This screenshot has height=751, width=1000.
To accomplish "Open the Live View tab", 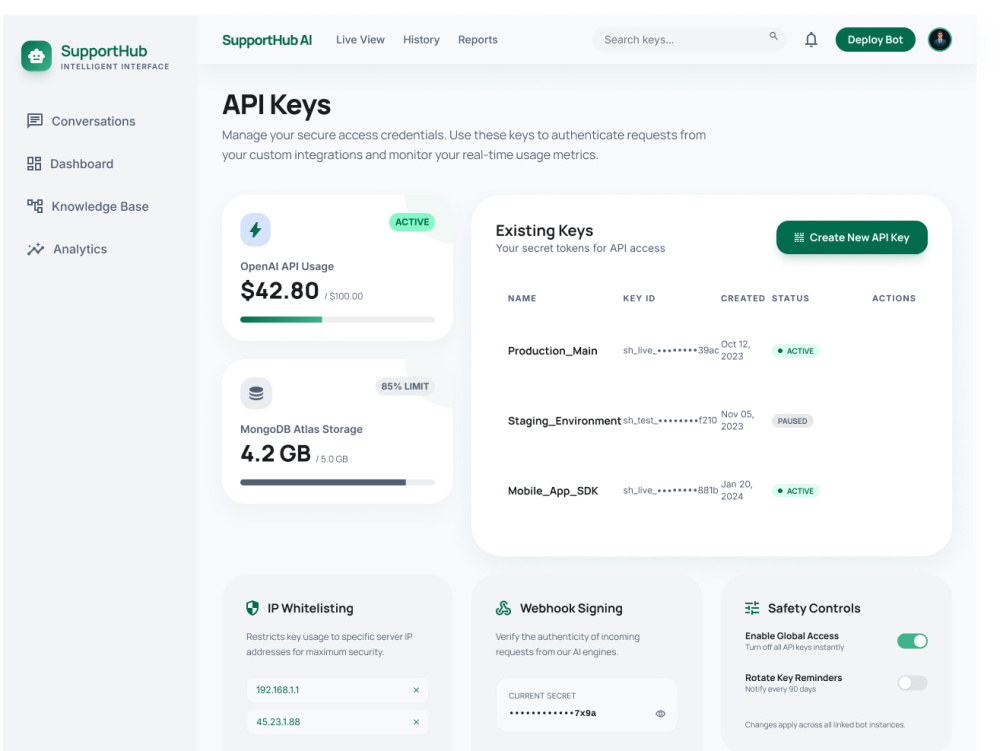I will 360,40.
